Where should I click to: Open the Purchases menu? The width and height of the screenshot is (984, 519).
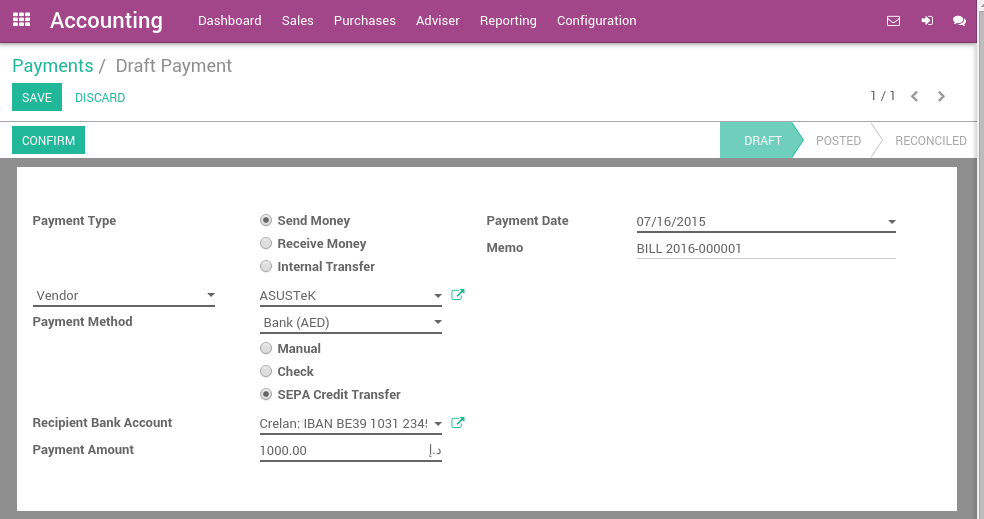(364, 21)
